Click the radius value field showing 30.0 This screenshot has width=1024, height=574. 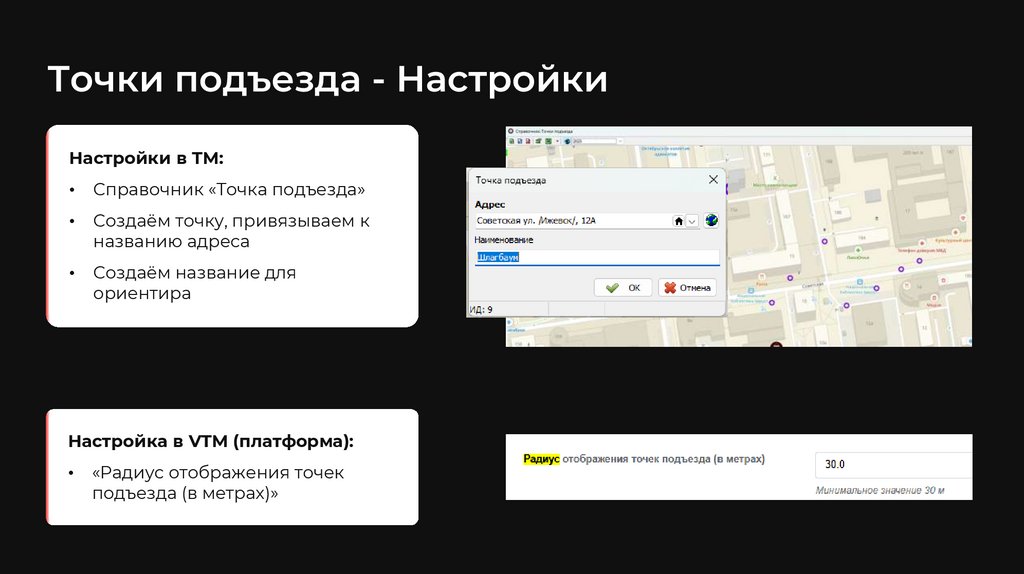[x=893, y=464]
